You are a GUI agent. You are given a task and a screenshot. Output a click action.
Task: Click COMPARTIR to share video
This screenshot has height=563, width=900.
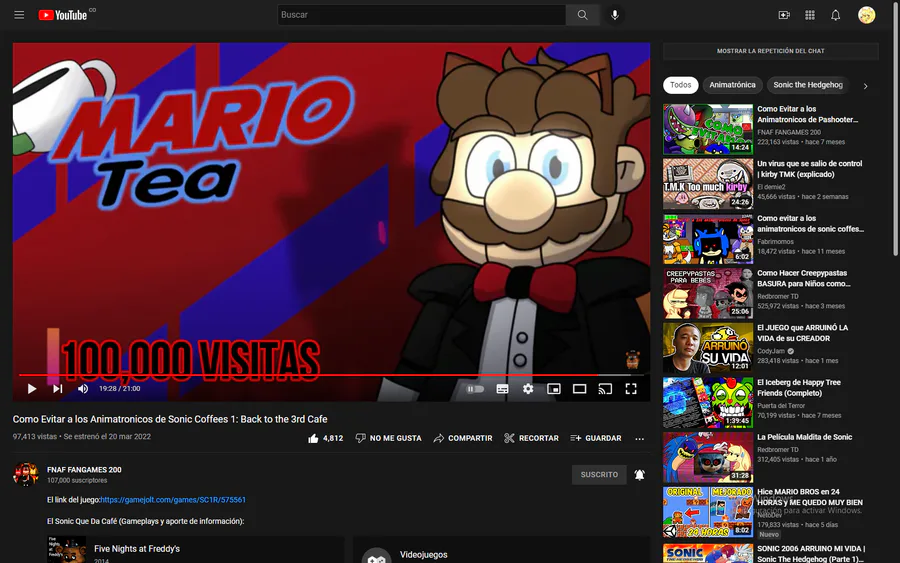(463, 438)
